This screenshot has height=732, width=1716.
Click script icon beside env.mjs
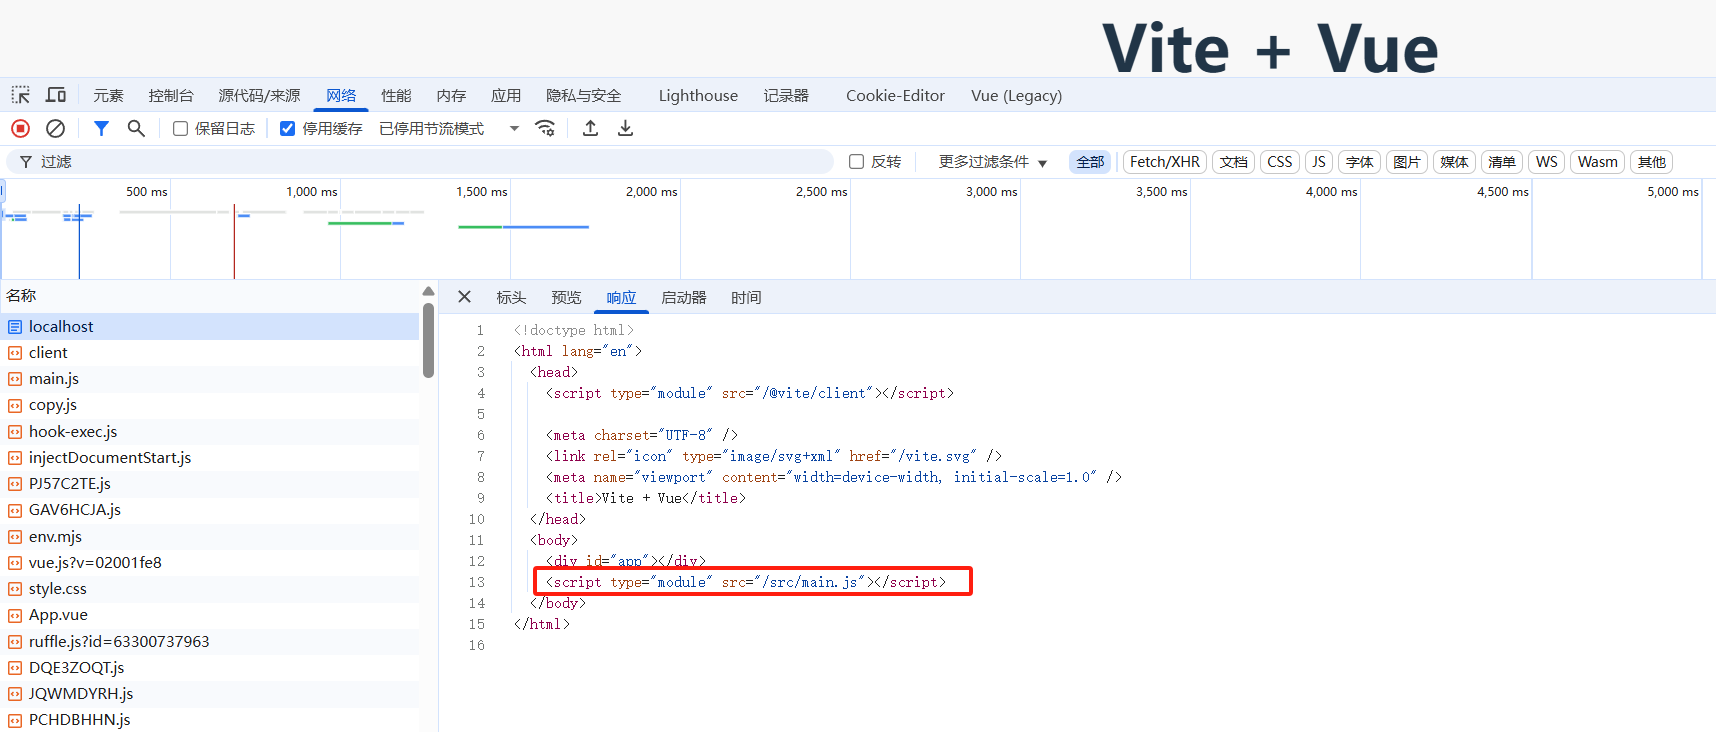15,537
